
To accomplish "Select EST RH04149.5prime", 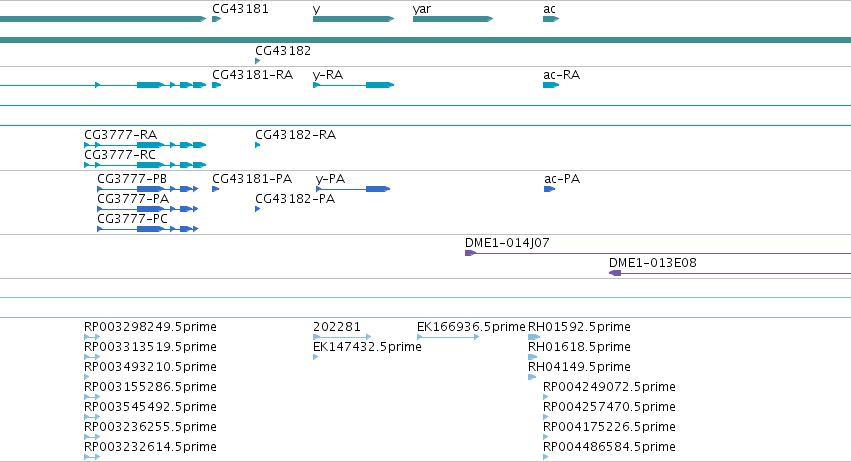I will (x=579, y=367).
